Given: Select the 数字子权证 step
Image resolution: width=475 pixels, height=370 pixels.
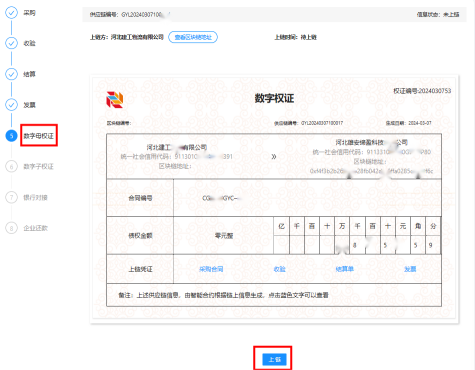Looking at the screenshot, I should tap(38, 166).
